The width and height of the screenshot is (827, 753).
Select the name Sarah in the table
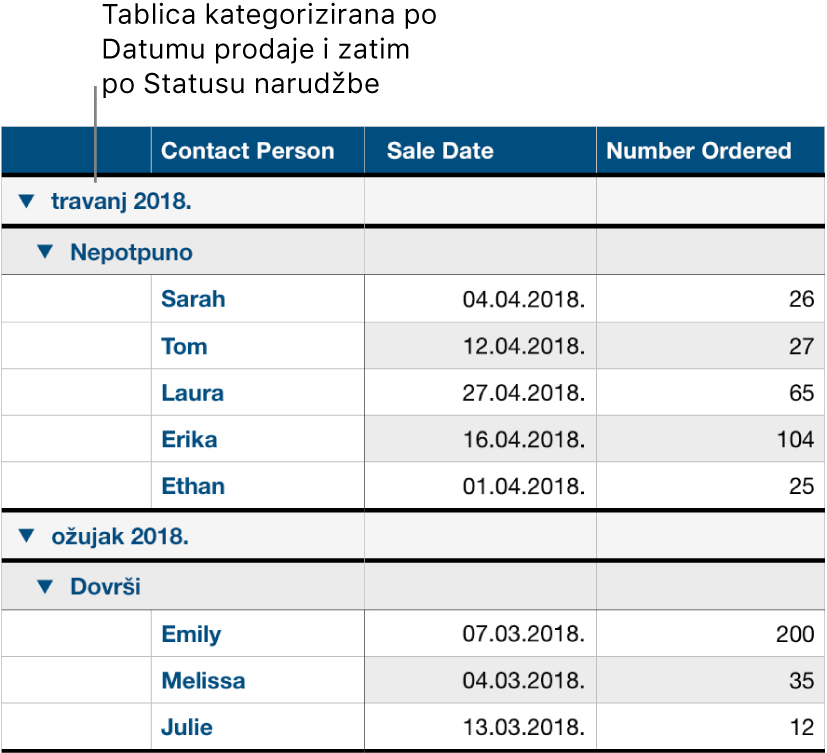click(193, 299)
